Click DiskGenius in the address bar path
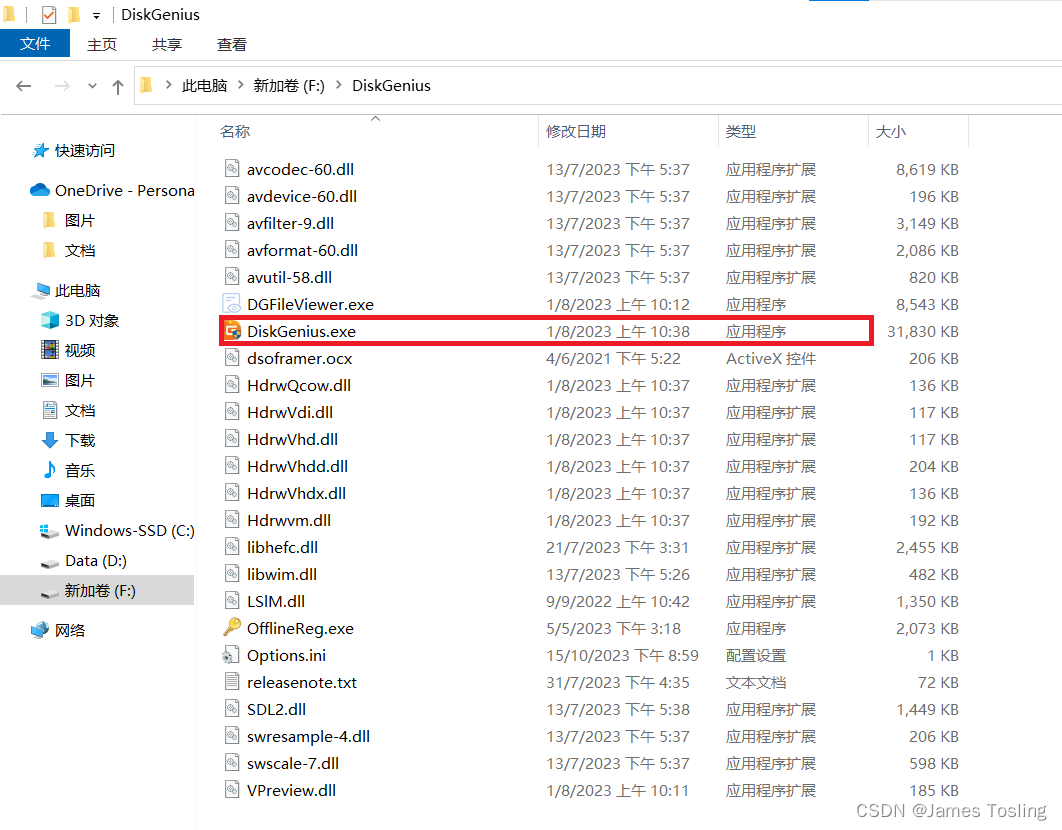 point(391,85)
